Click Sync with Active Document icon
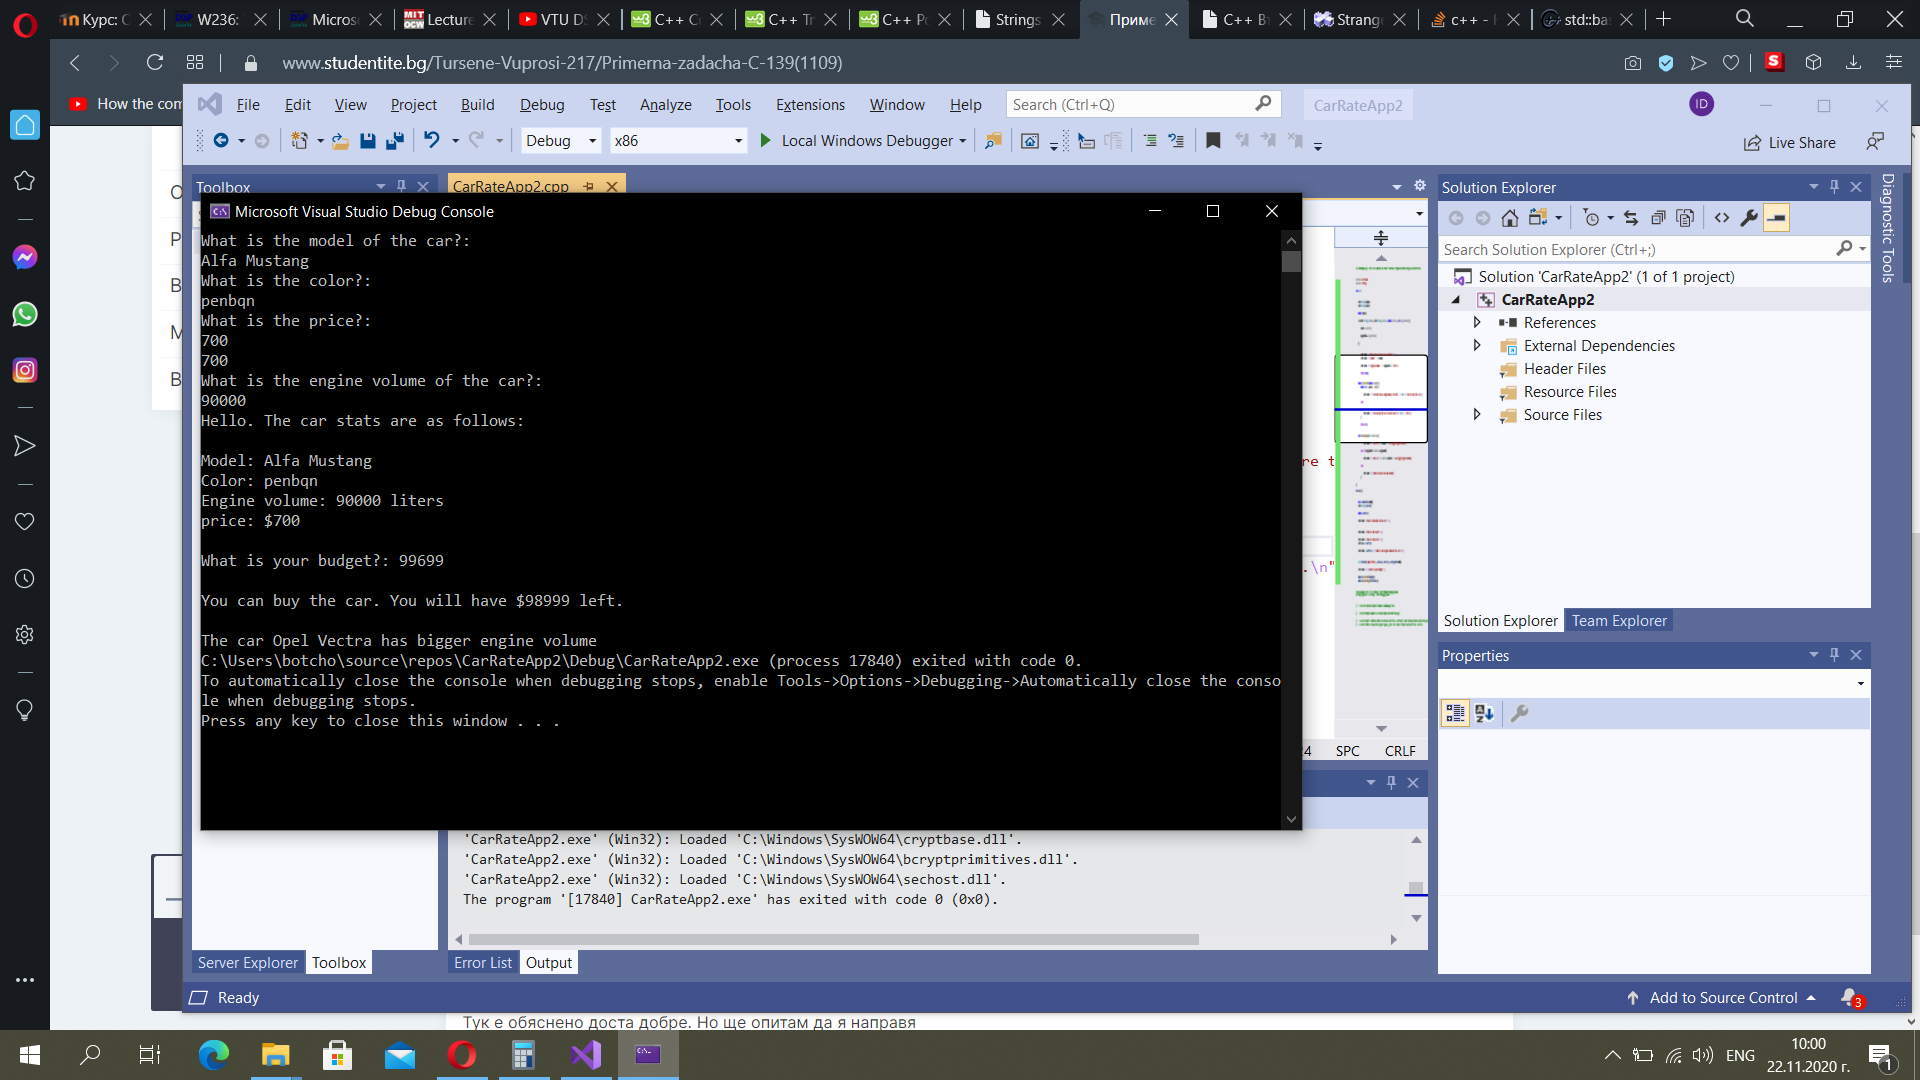This screenshot has height=1080, width=1920. pyautogui.click(x=1631, y=218)
